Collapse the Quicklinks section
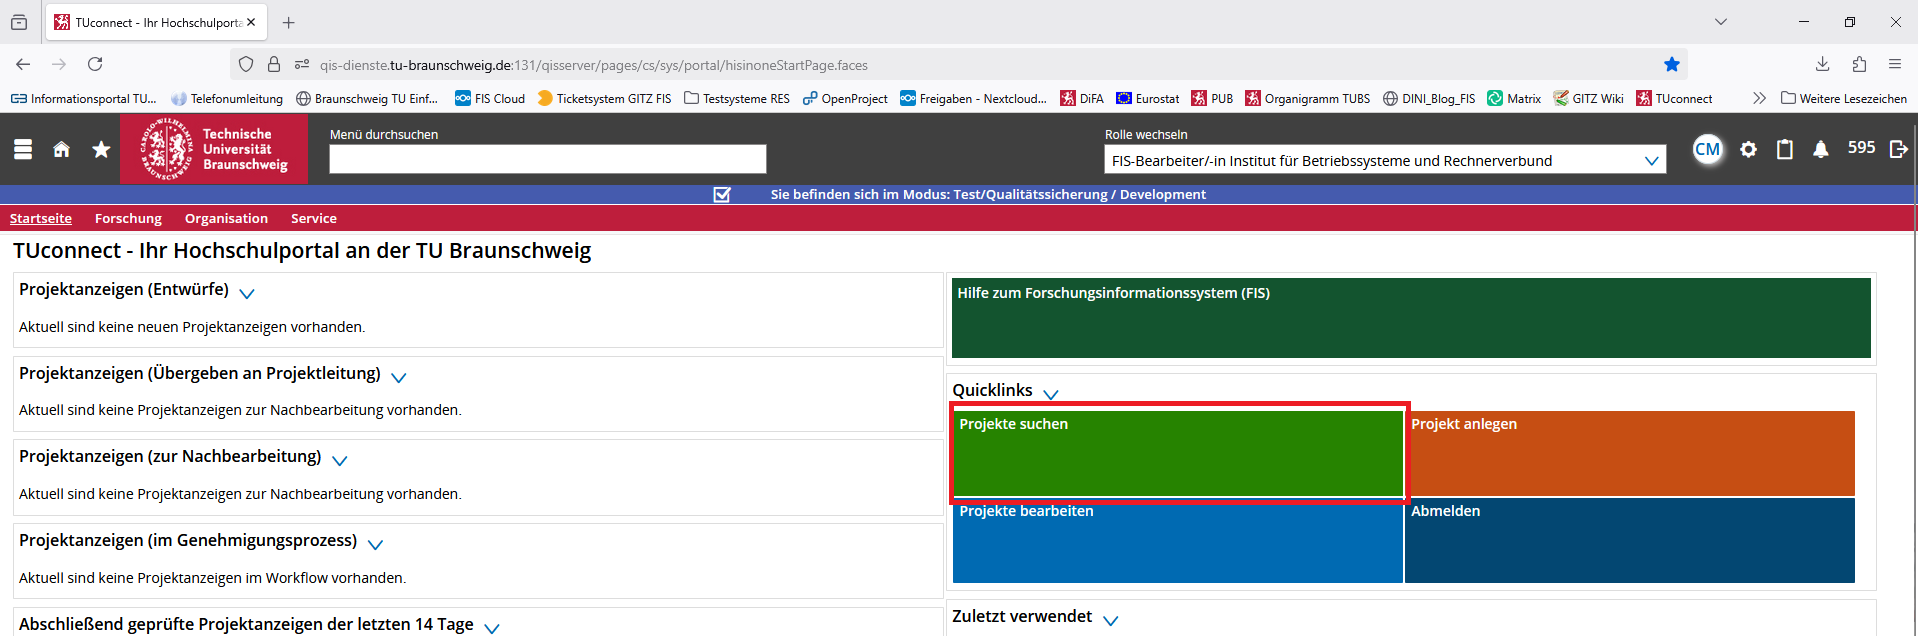Viewport: 1918px width, 636px height. point(1051,393)
